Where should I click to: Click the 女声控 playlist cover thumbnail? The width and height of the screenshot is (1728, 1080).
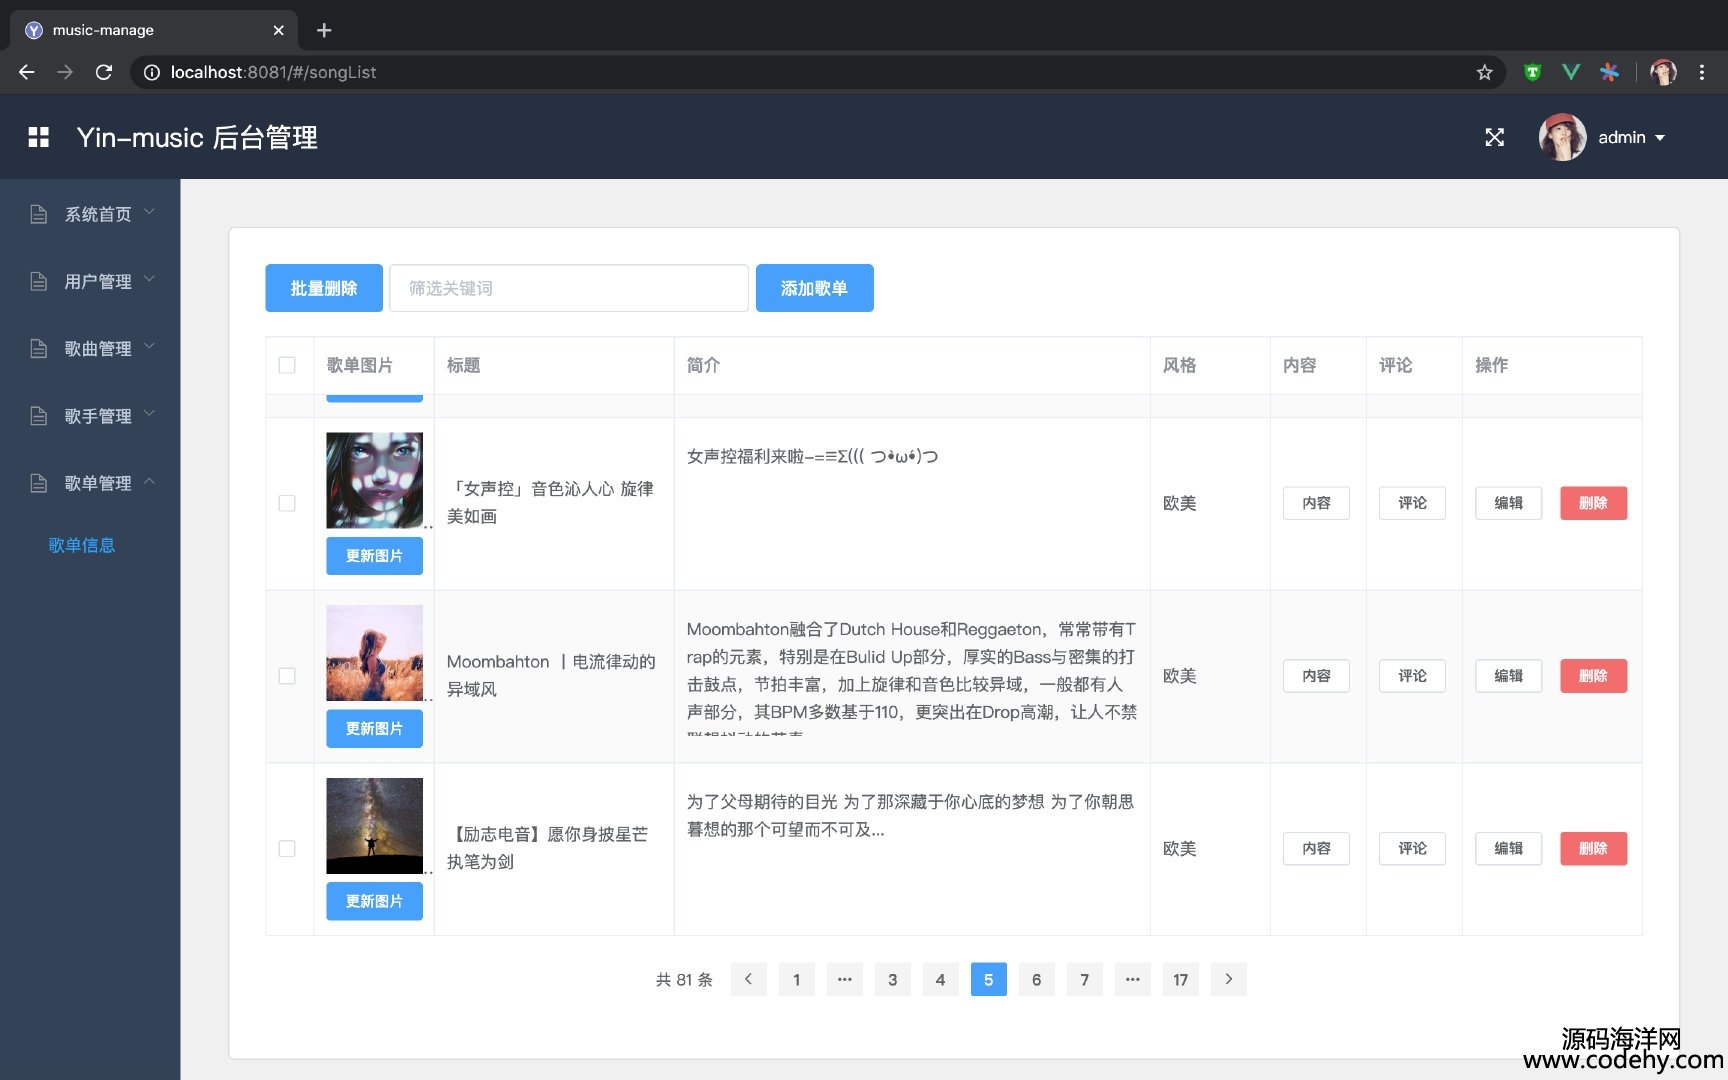375,480
